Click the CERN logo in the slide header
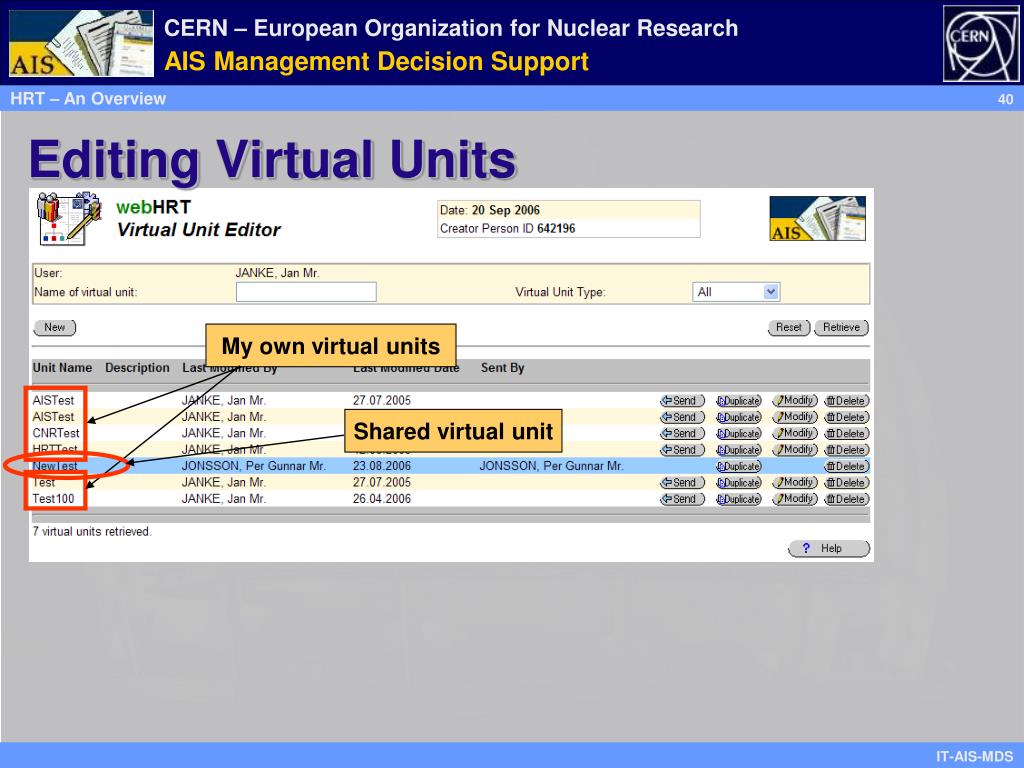The width and height of the screenshot is (1024, 768). (x=981, y=44)
